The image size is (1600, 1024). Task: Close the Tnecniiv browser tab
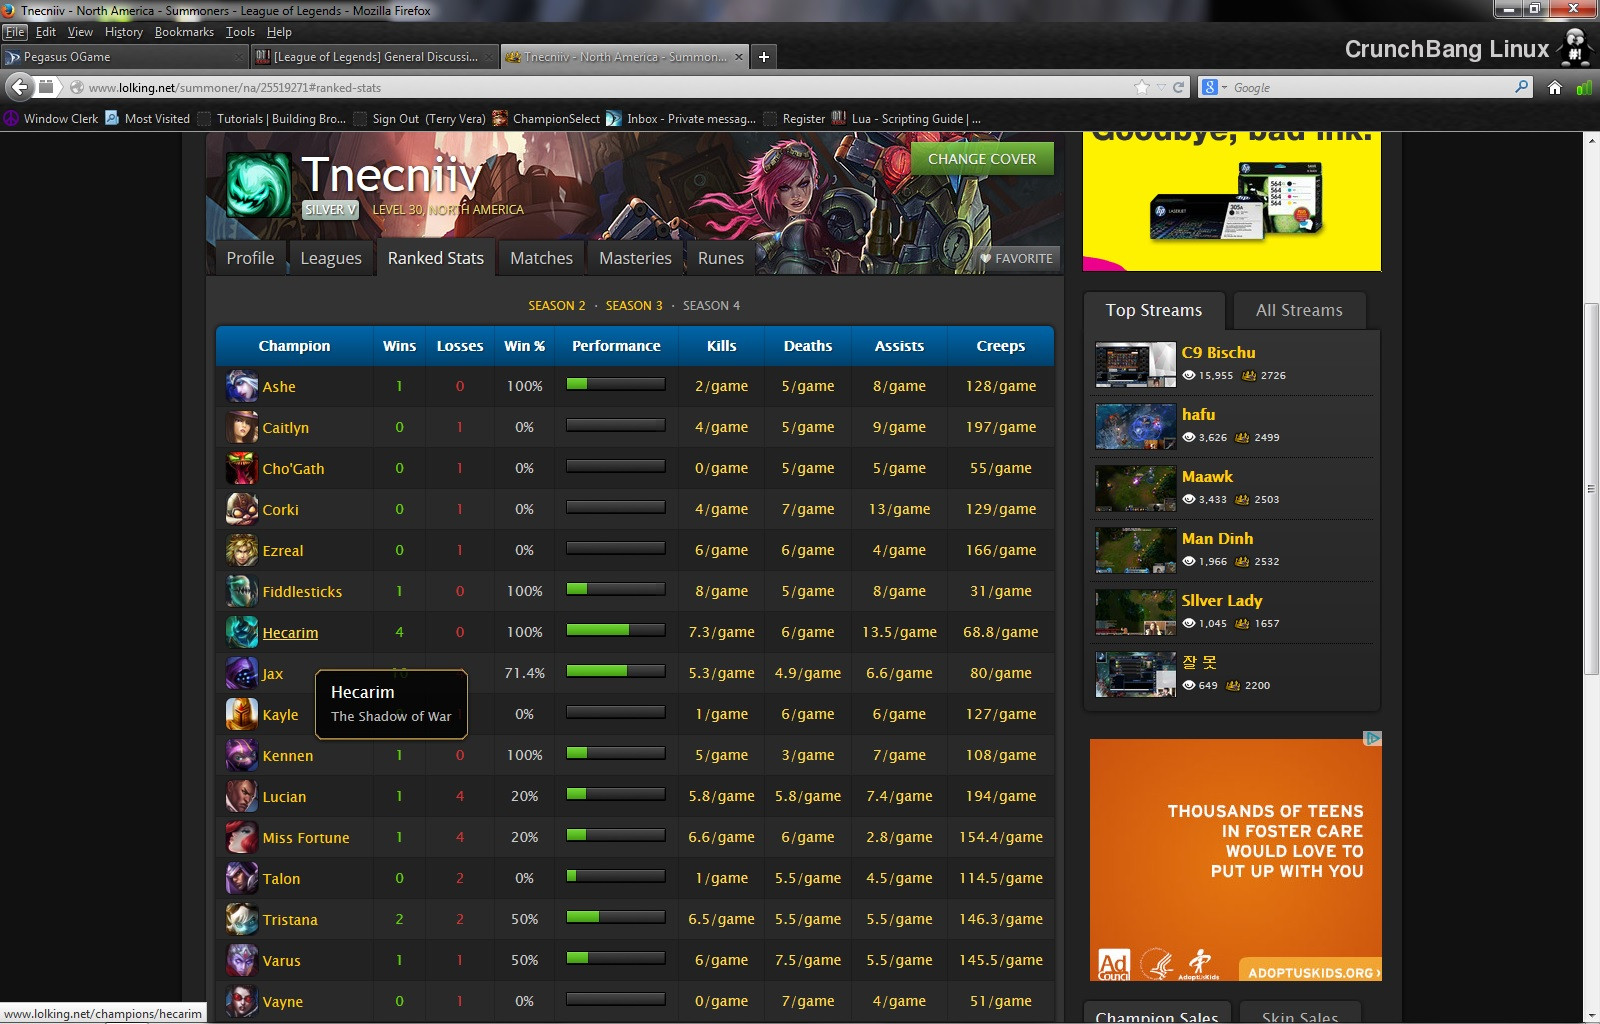point(739,57)
